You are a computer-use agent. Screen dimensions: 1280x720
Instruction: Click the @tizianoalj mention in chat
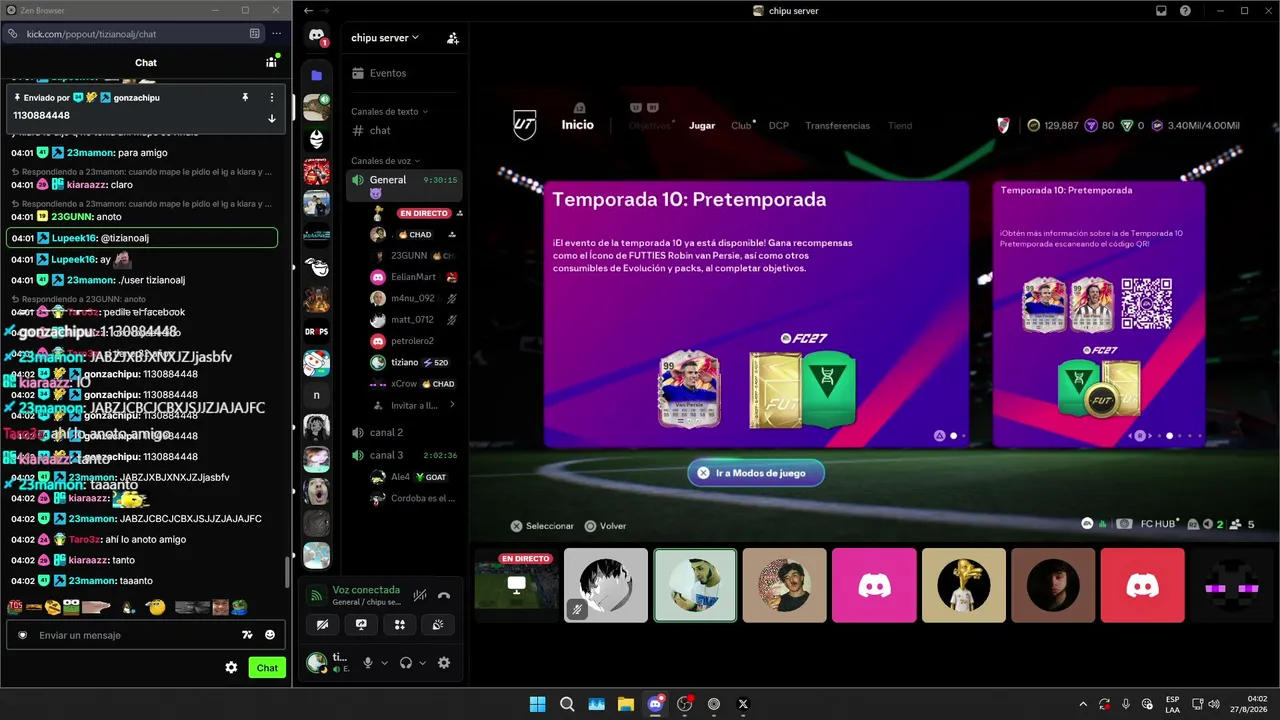[125, 238]
